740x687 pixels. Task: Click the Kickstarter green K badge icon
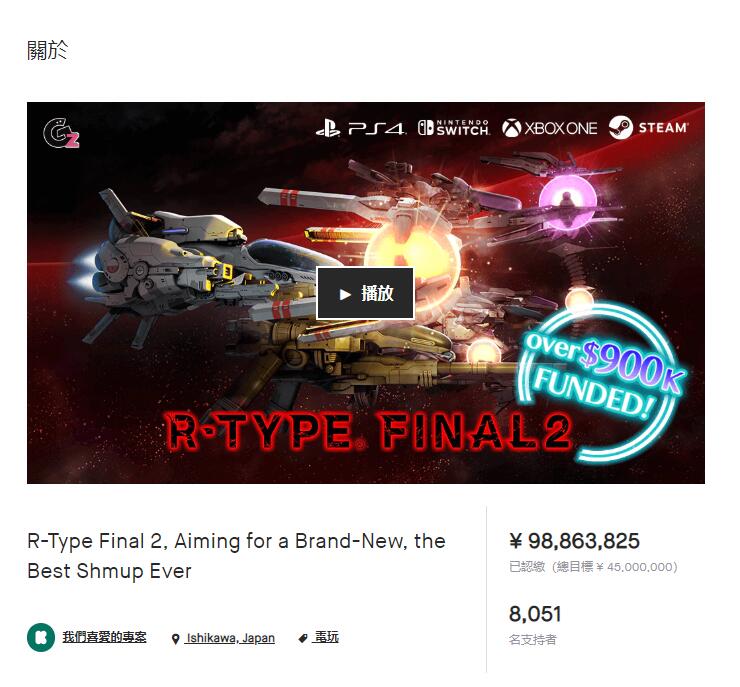(x=41, y=637)
